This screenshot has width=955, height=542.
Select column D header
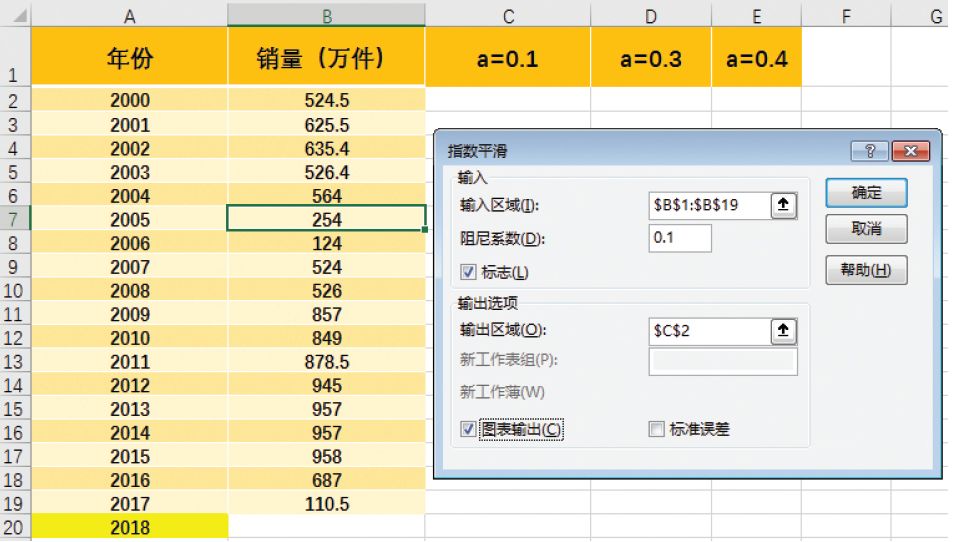coord(650,16)
